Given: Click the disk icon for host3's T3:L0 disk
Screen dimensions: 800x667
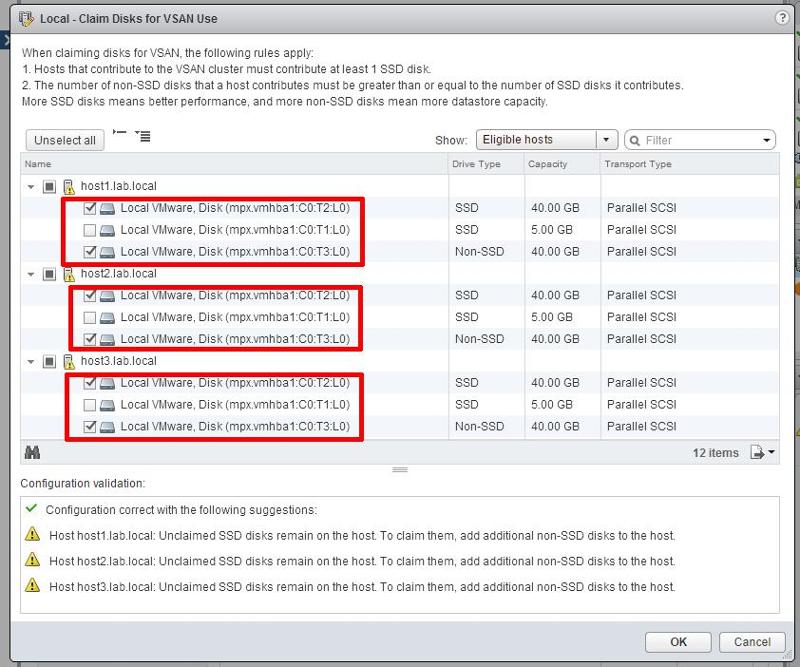Looking at the screenshot, I should click(x=107, y=427).
